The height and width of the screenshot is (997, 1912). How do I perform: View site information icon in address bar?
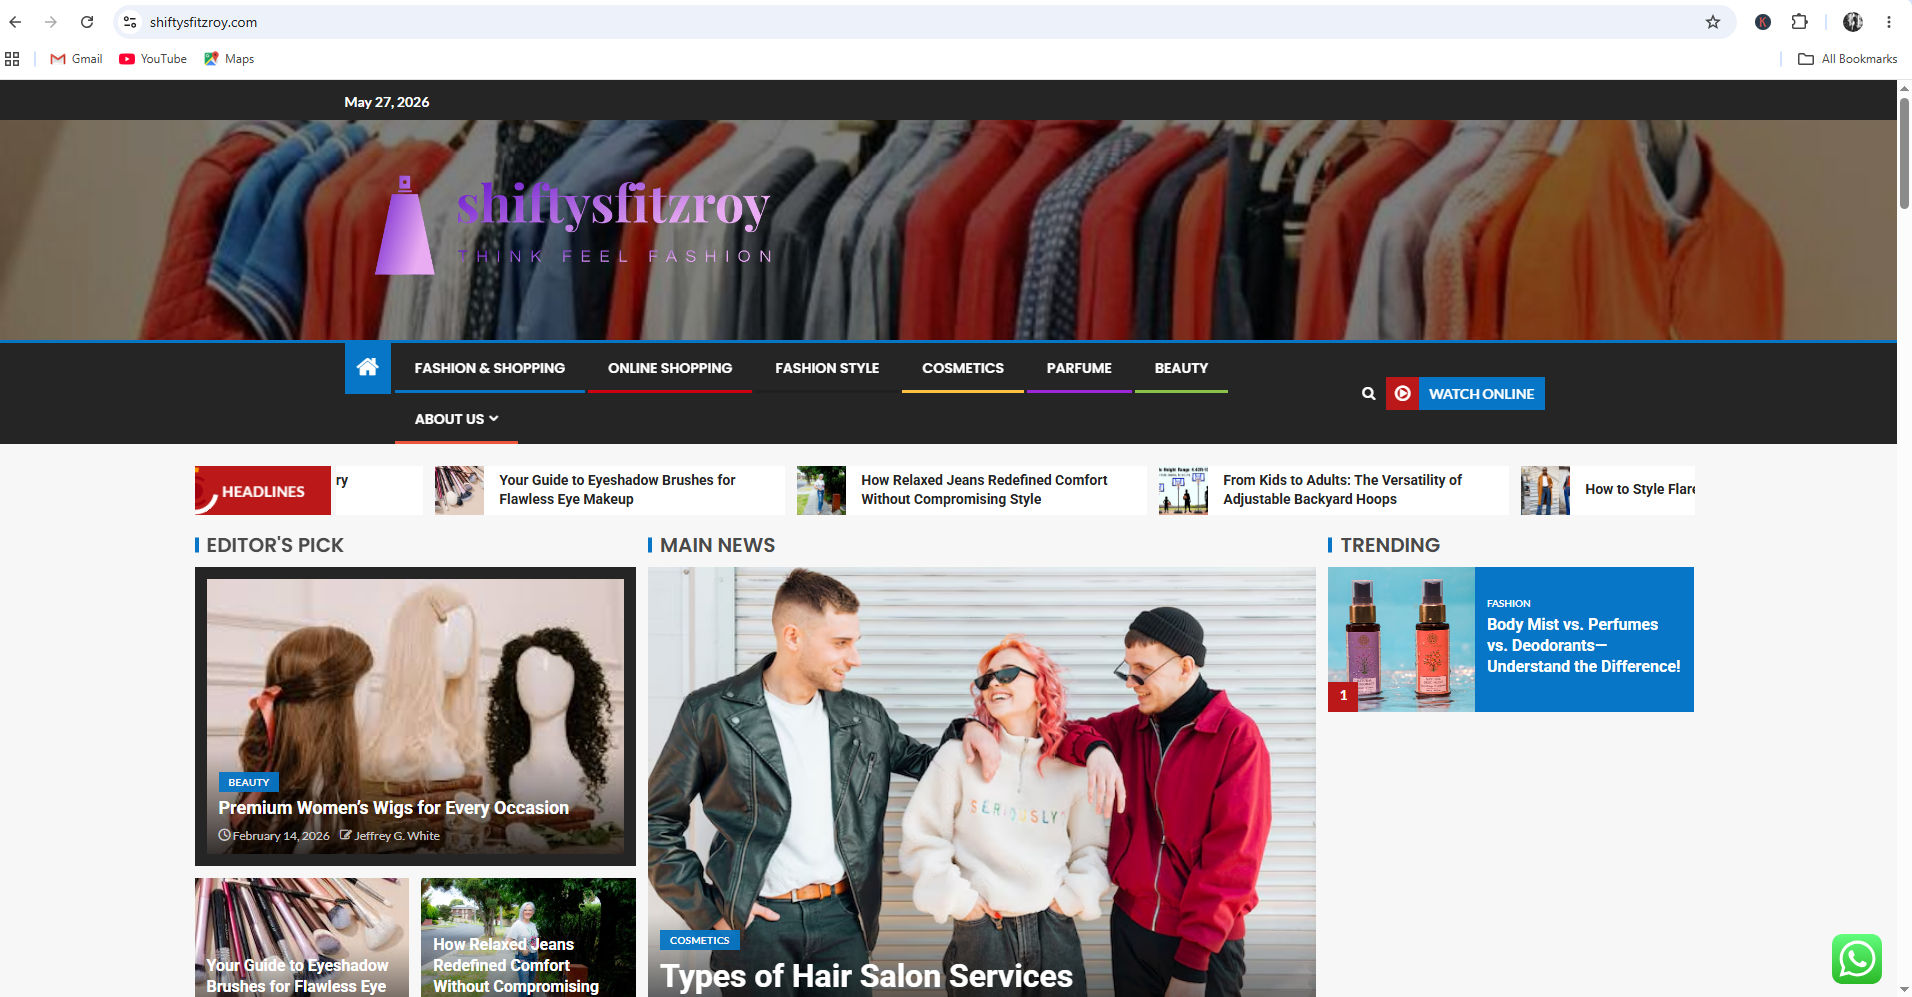coord(130,22)
